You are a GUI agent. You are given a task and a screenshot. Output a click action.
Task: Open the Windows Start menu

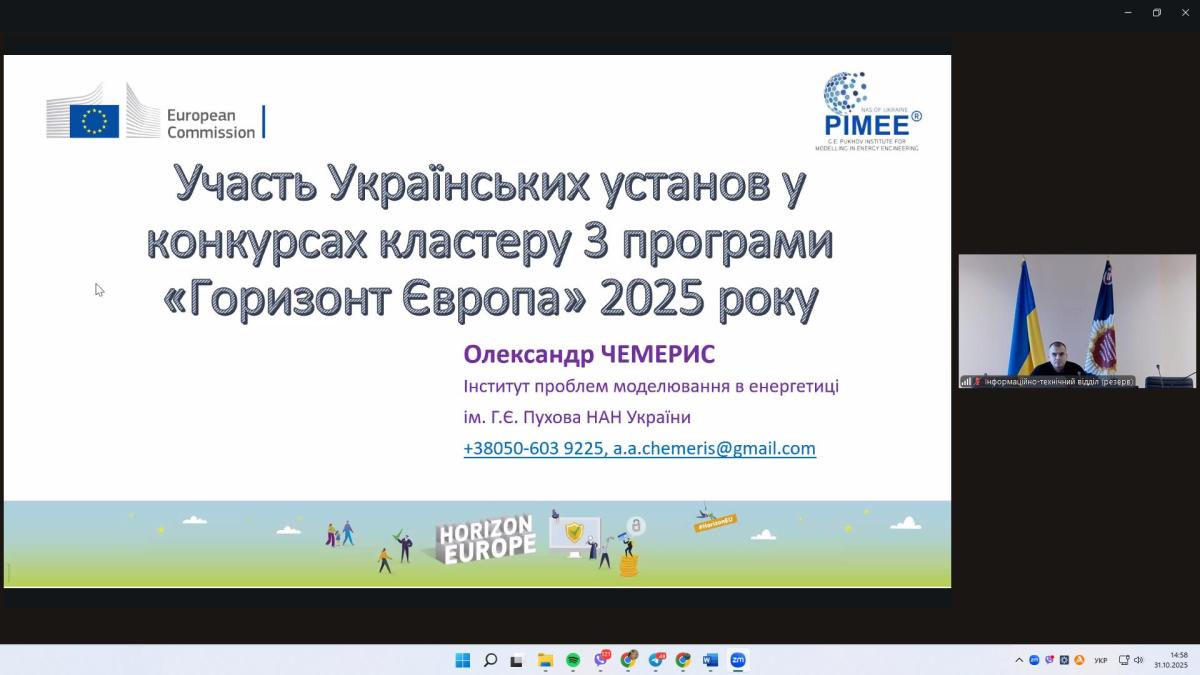[463, 660]
